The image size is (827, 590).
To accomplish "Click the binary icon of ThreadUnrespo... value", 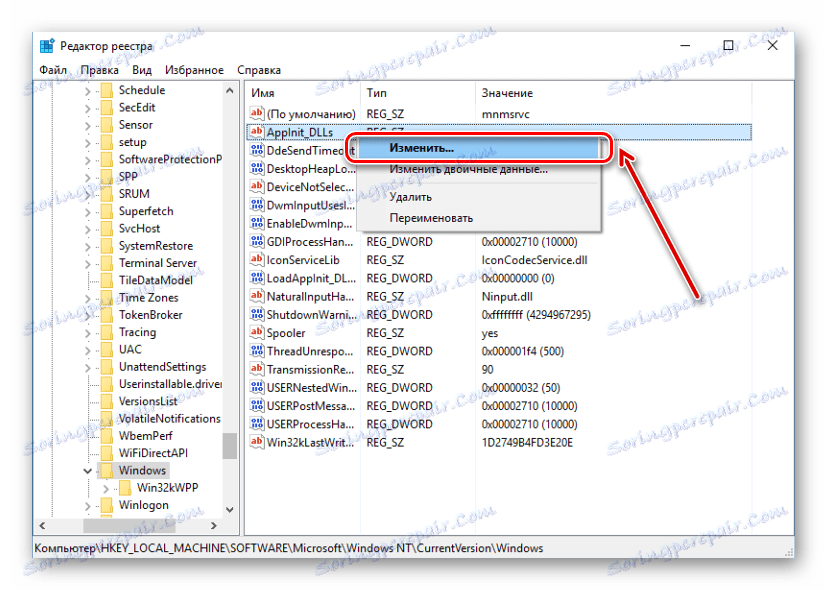I will (x=256, y=351).
